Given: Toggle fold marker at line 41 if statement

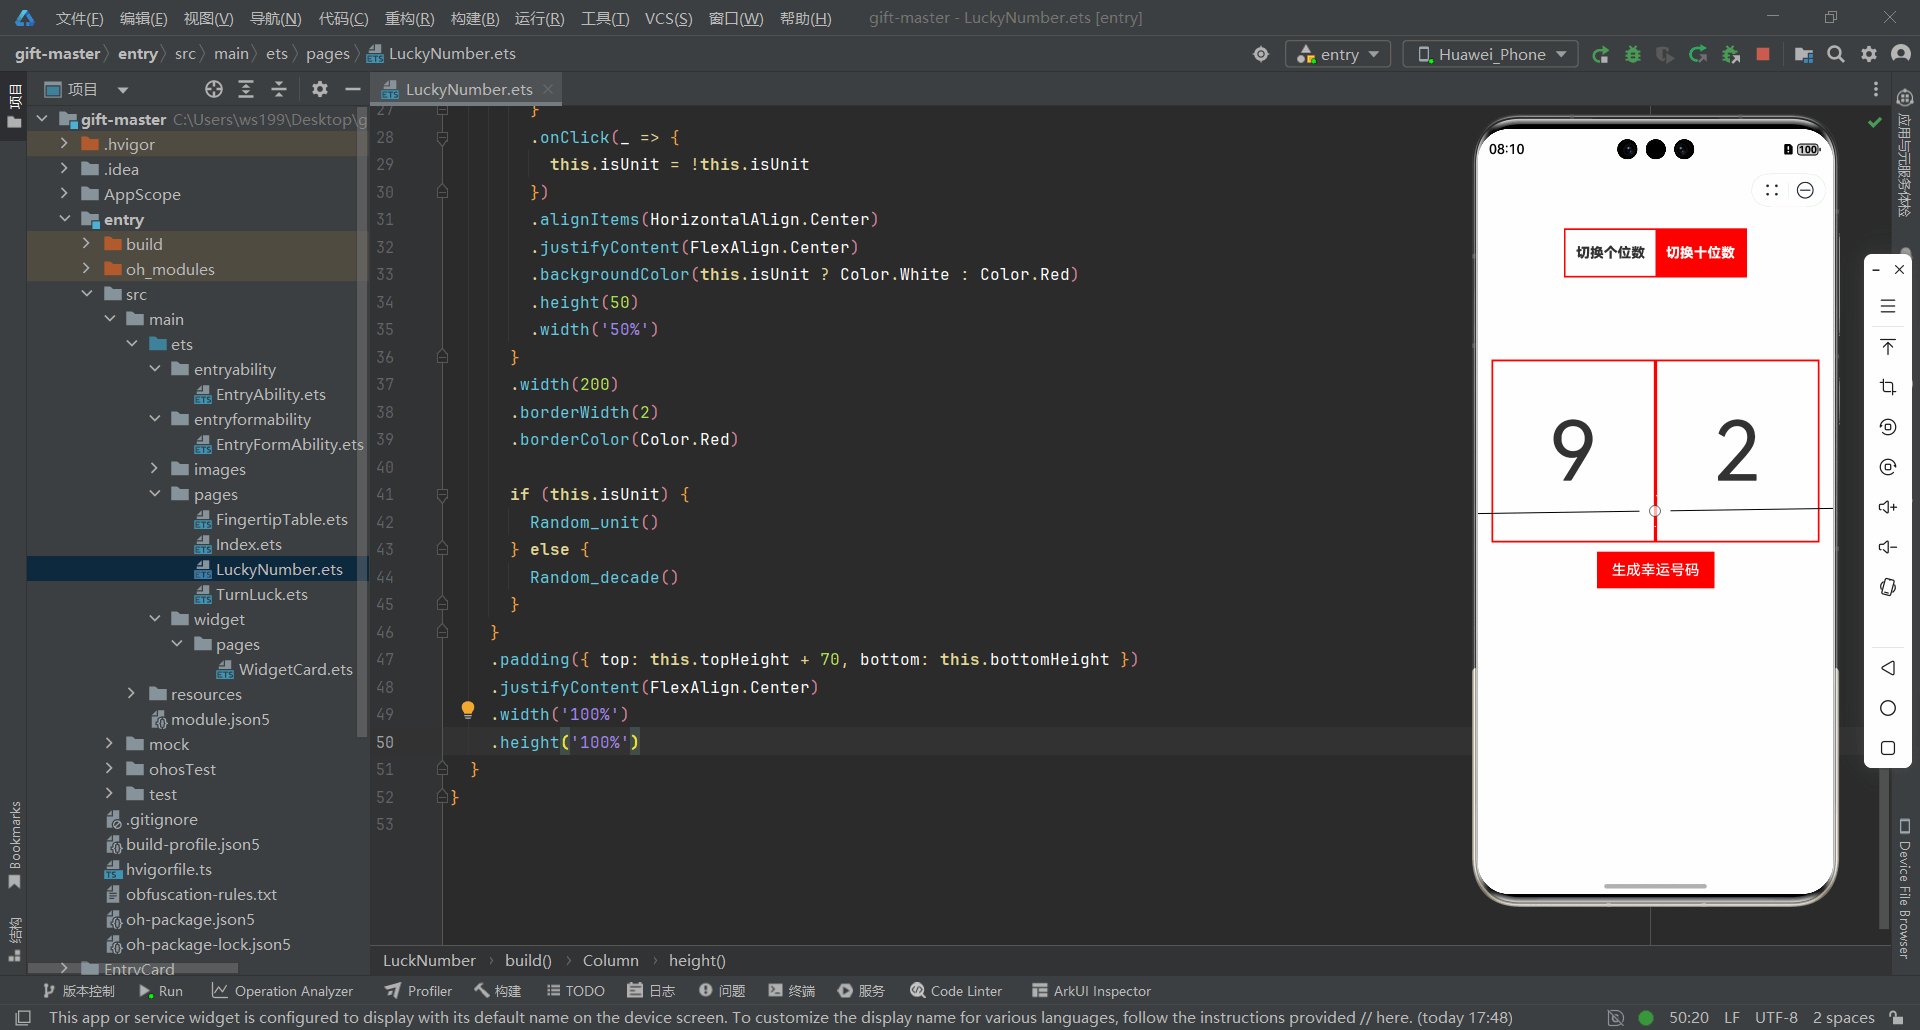Looking at the screenshot, I should (x=442, y=495).
